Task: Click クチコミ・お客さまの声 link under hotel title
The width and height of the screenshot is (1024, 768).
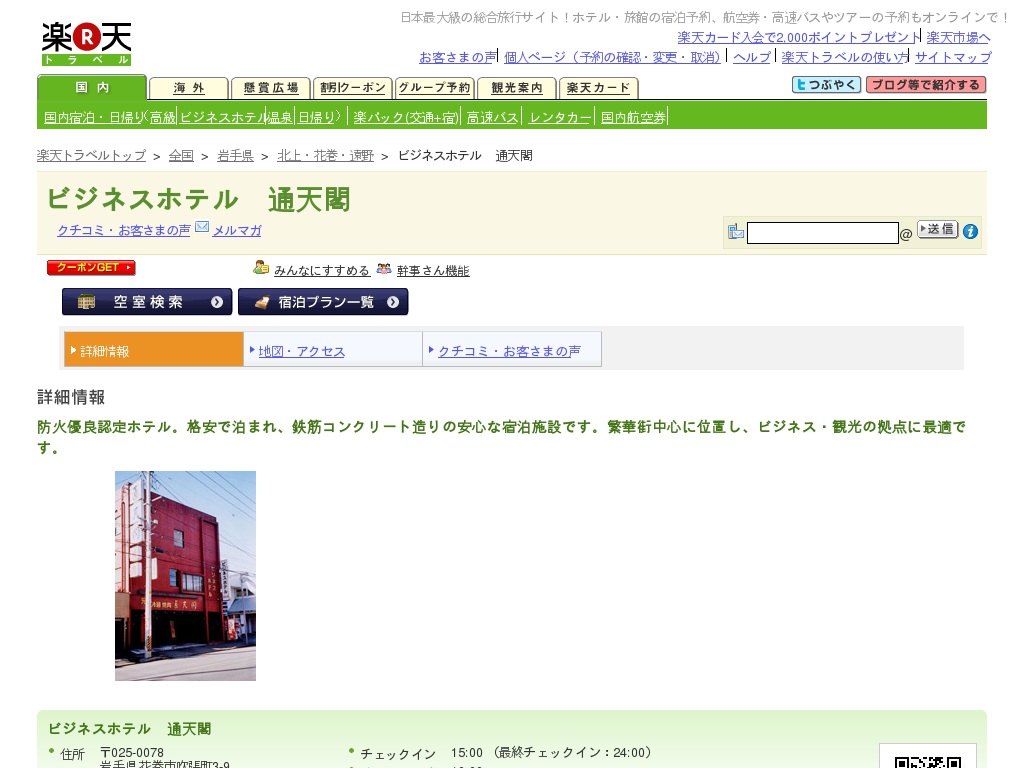Action: coord(124,231)
